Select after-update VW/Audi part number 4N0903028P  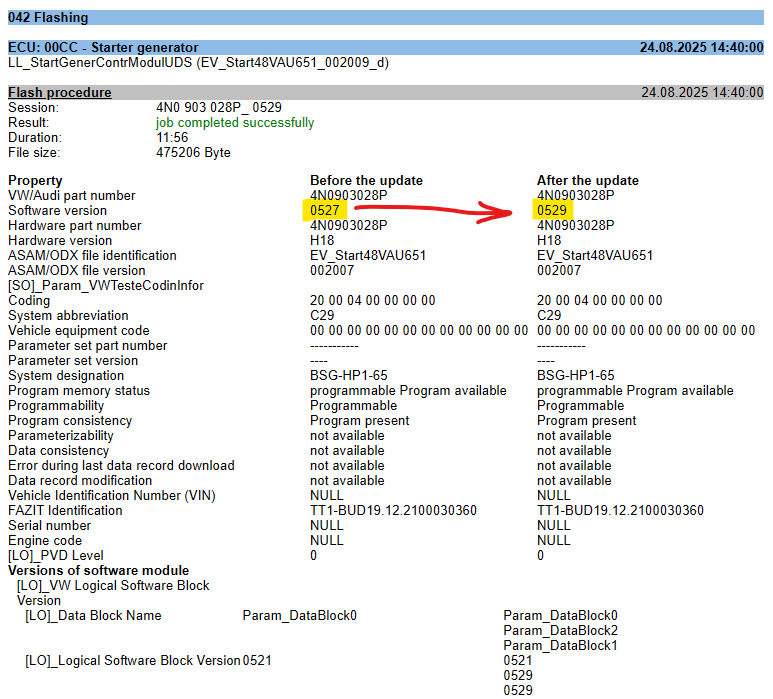coord(575,195)
